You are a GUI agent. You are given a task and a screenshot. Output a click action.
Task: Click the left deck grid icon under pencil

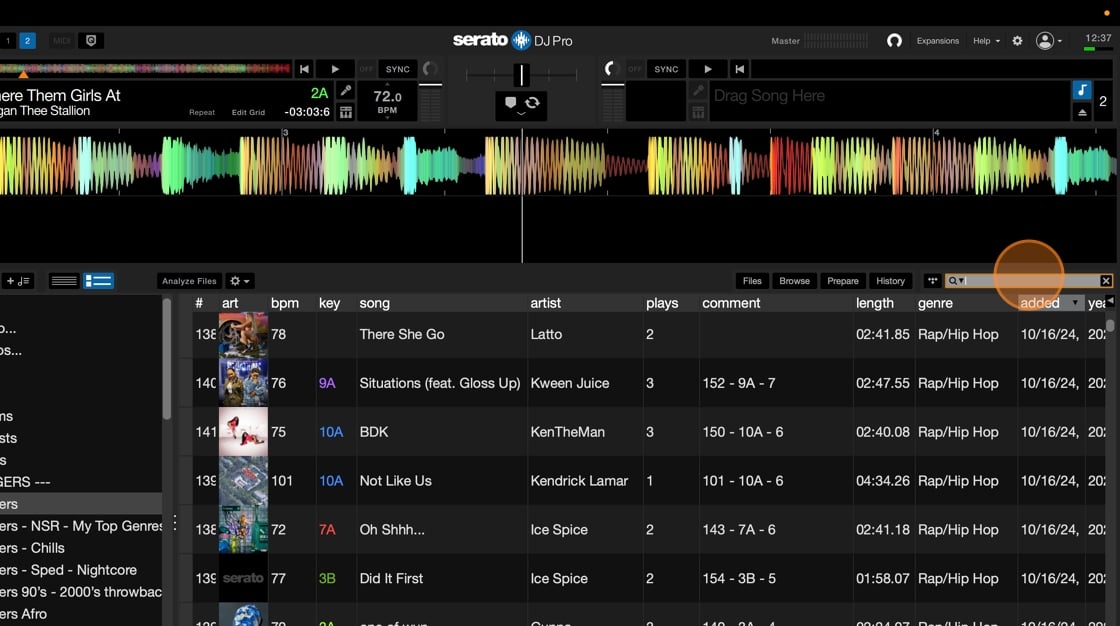(346, 112)
